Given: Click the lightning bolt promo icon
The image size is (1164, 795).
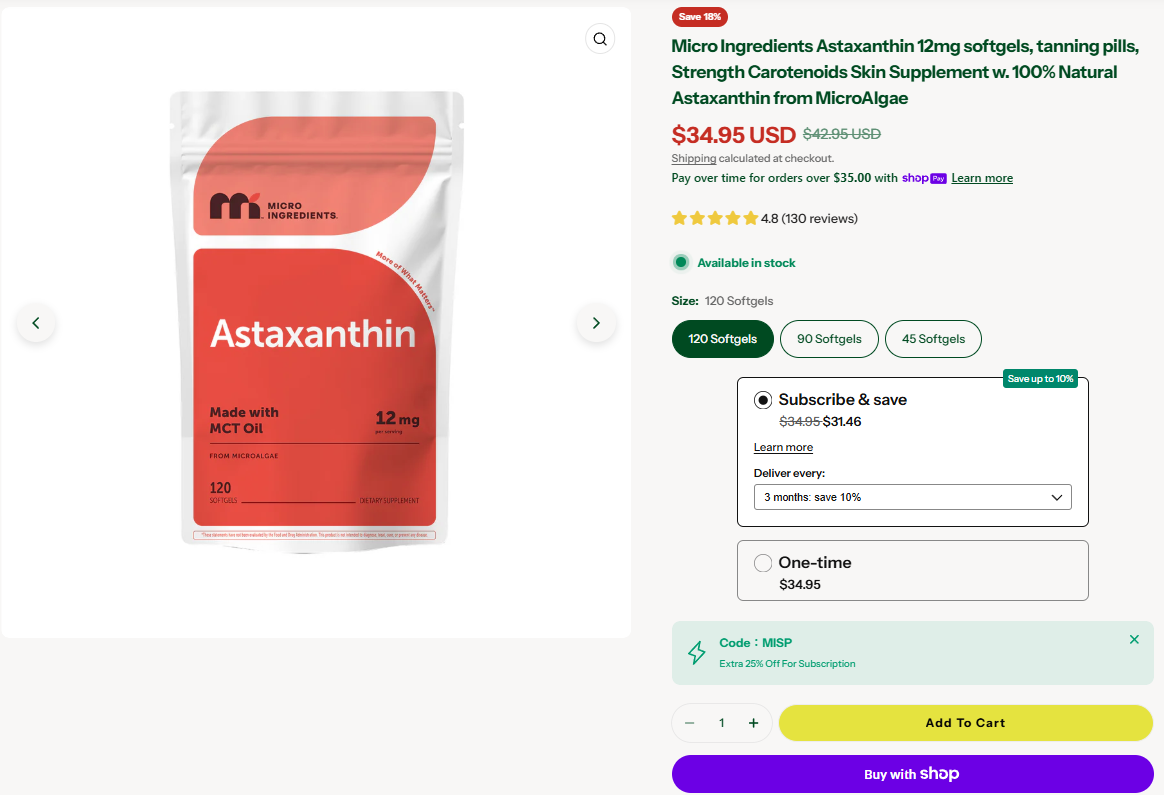Looking at the screenshot, I should pyautogui.click(x=697, y=653).
